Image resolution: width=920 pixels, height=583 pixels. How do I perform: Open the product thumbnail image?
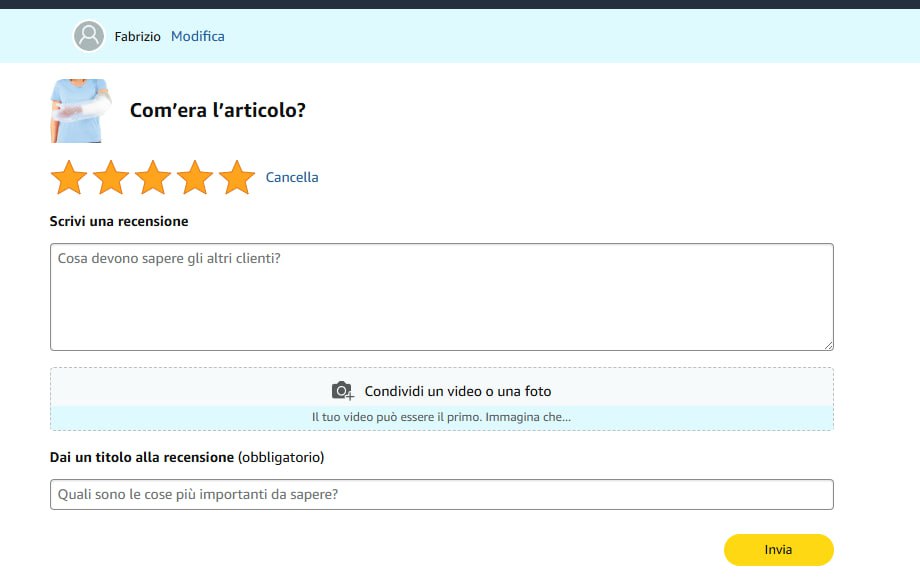(80, 111)
